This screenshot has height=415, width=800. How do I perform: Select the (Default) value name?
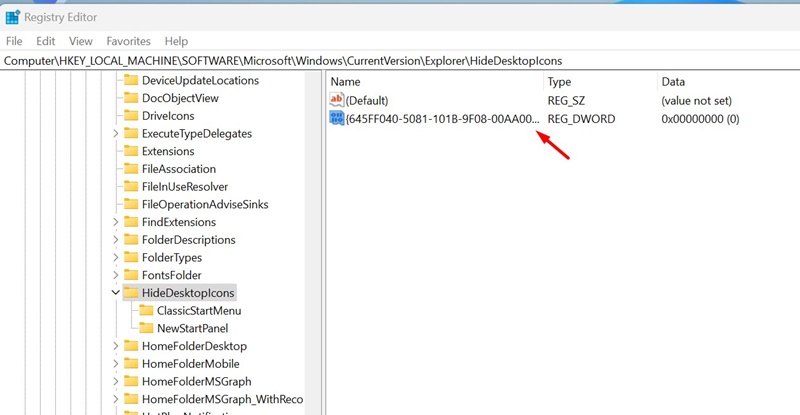pyautogui.click(x=367, y=101)
